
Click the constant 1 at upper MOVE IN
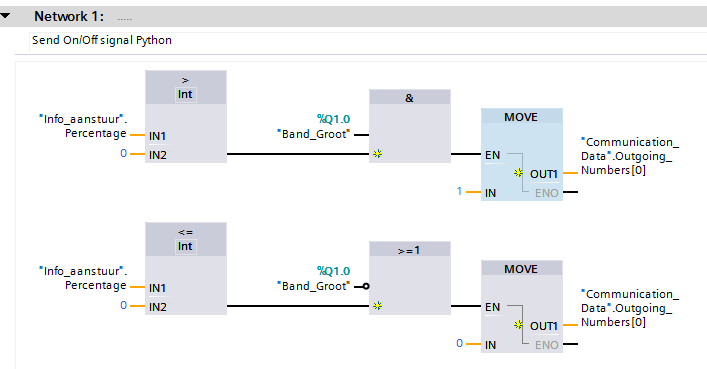(459, 191)
